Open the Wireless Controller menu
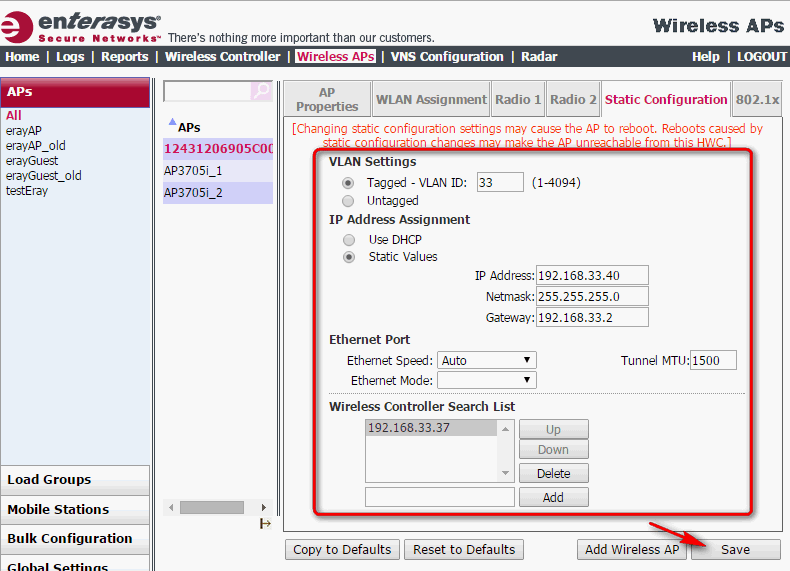The height and width of the screenshot is (571, 790). [223, 56]
